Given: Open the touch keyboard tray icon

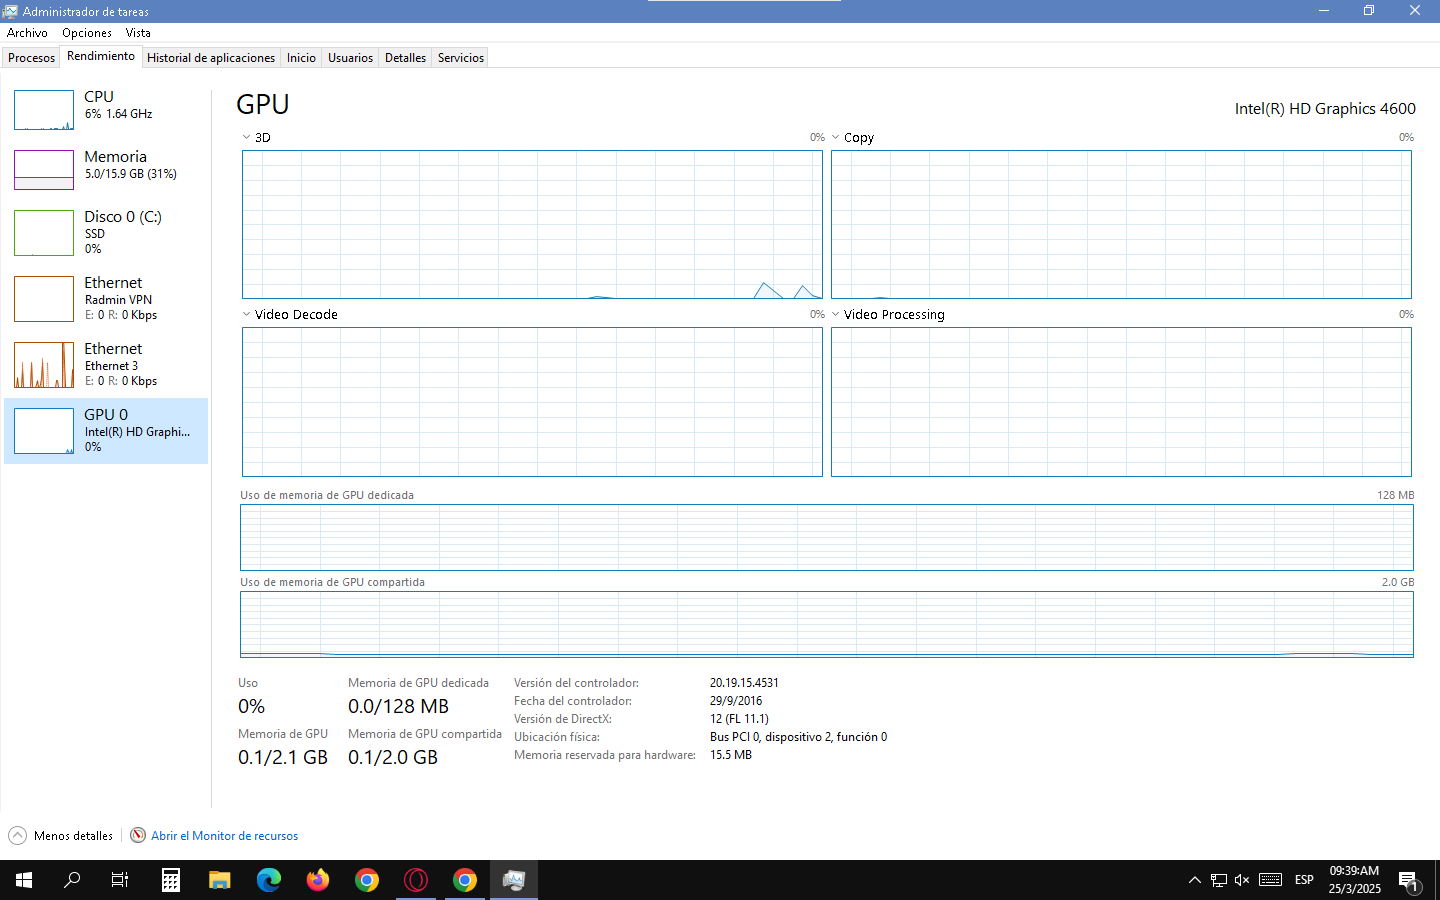Looking at the screenshot, I should tap(1270, 880).
